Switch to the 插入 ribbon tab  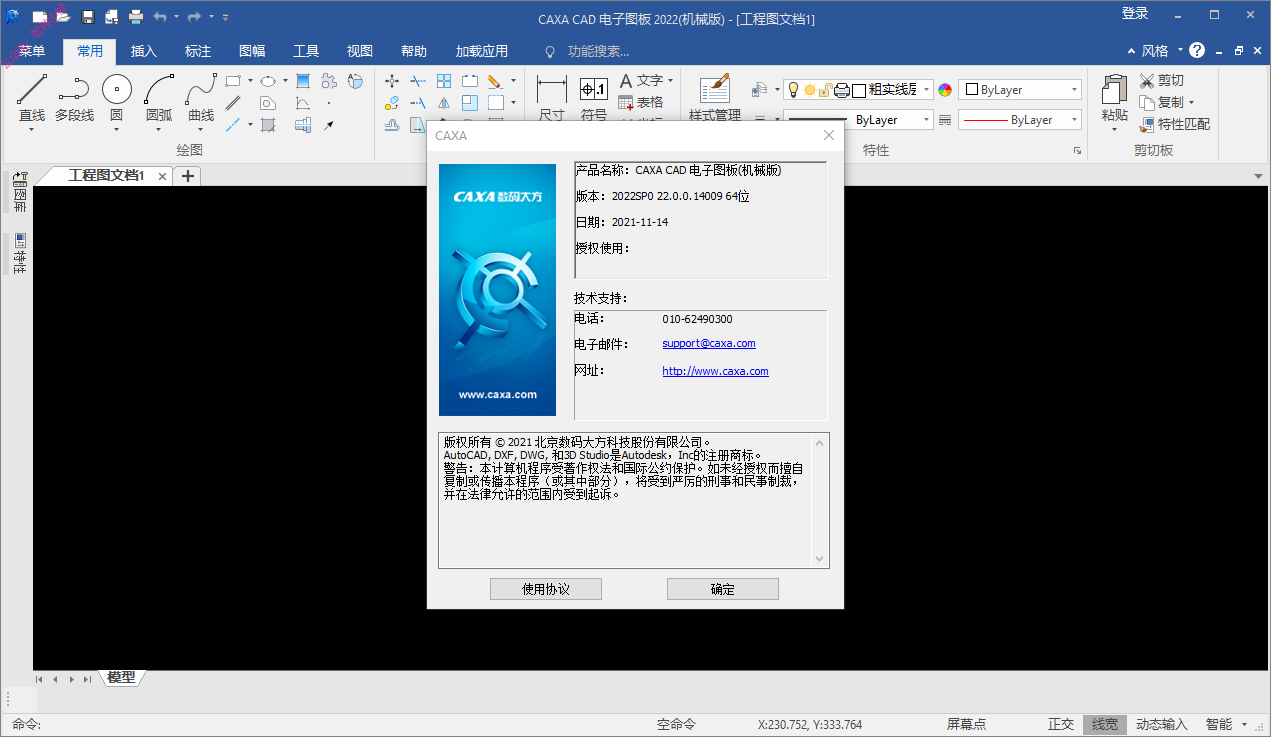pyautogui.click(x=144, y=51)
